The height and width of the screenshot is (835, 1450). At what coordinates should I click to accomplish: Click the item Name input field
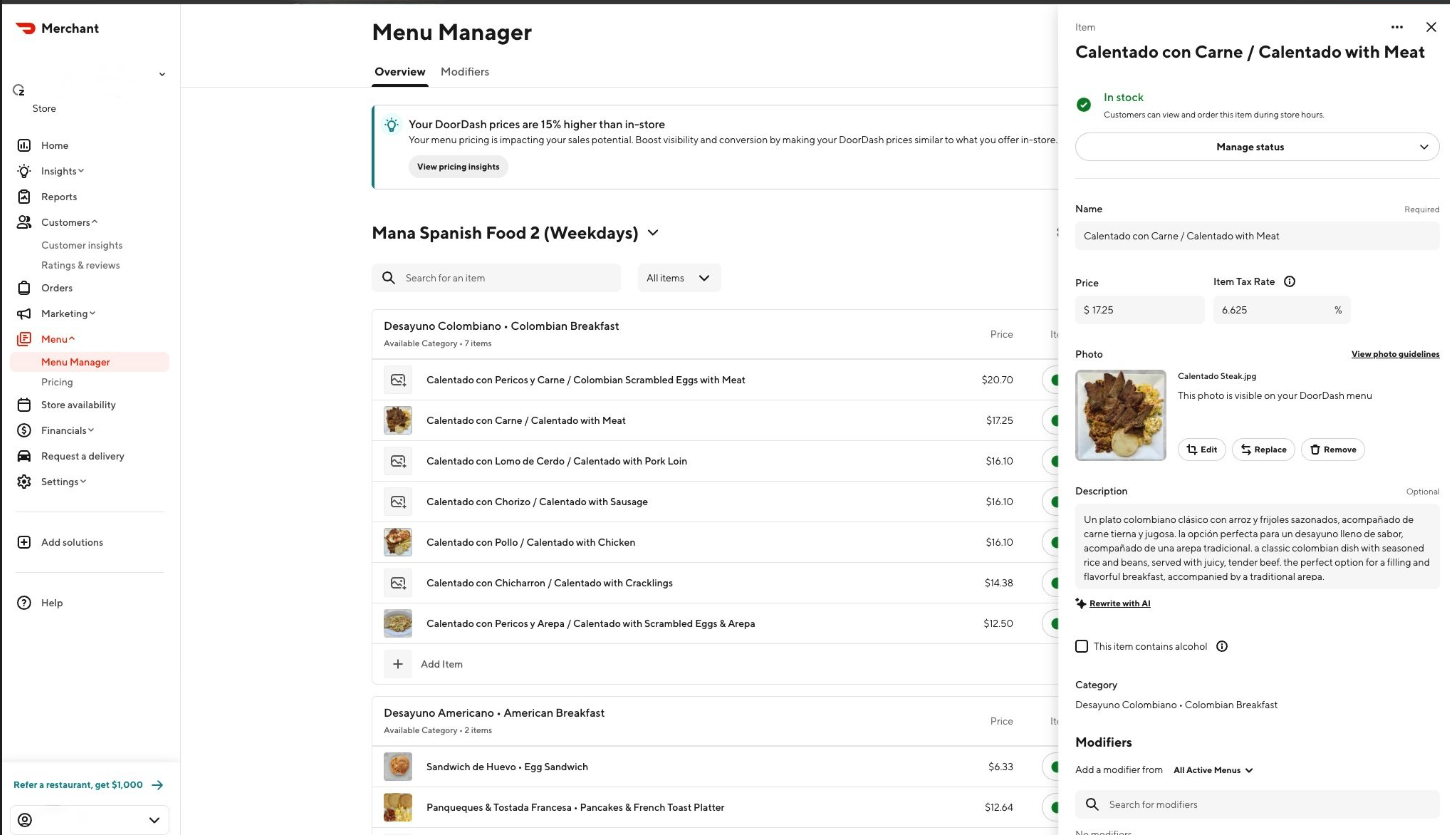pyautogui.click(x=1257, y=236)
